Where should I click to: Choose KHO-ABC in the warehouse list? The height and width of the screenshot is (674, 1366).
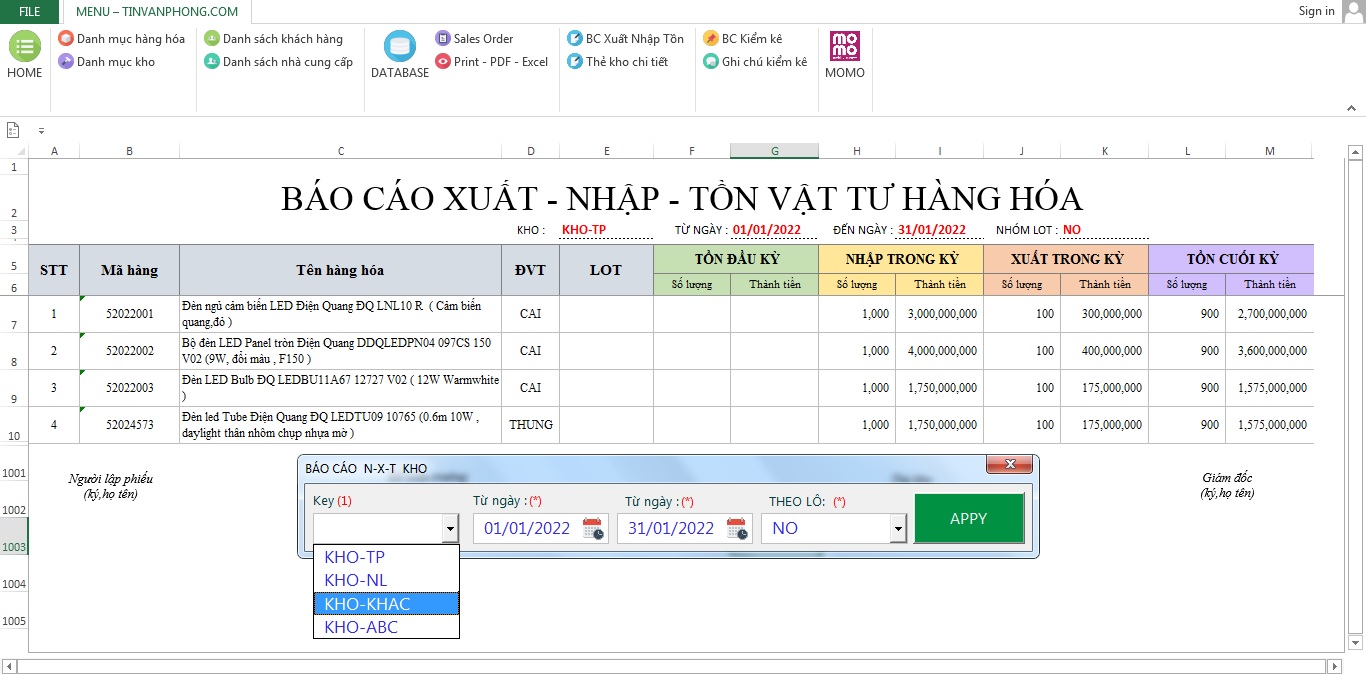pos(361,627)
